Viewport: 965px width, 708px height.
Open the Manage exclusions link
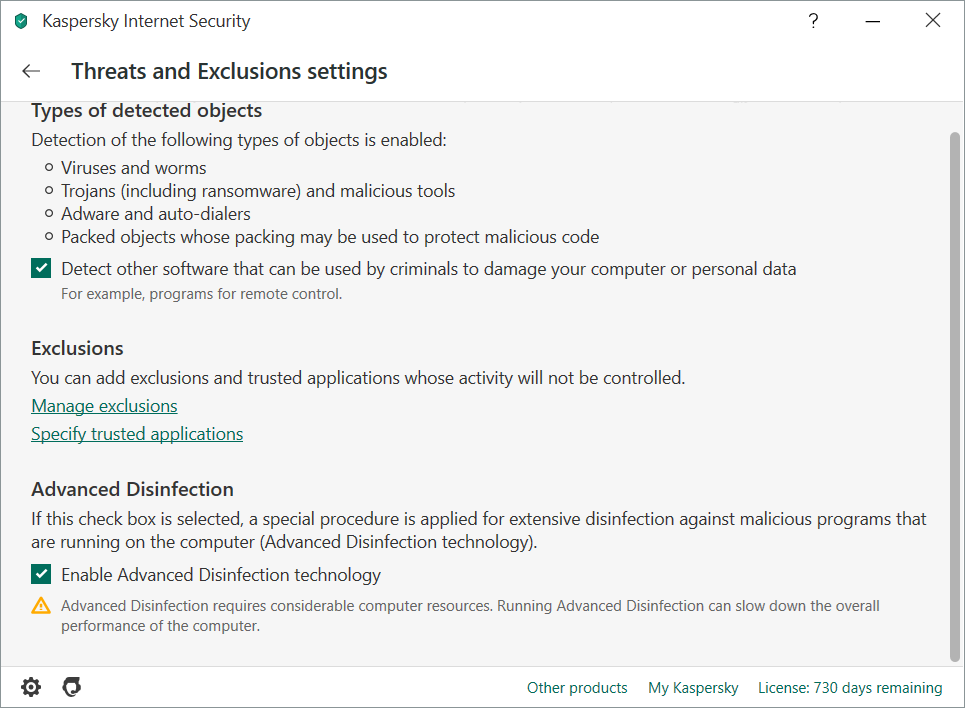[104, 406]
